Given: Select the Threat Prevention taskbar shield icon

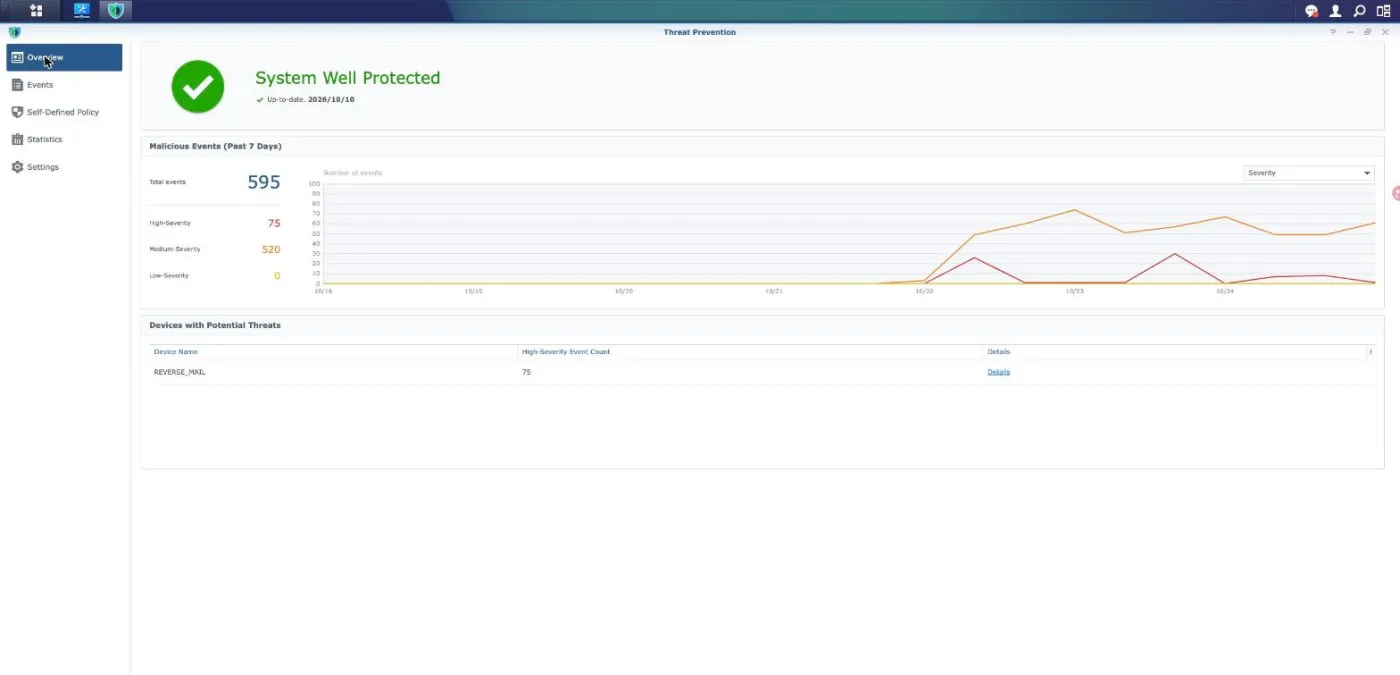Looking at the screenshot, I should click(x=117, y=11).
